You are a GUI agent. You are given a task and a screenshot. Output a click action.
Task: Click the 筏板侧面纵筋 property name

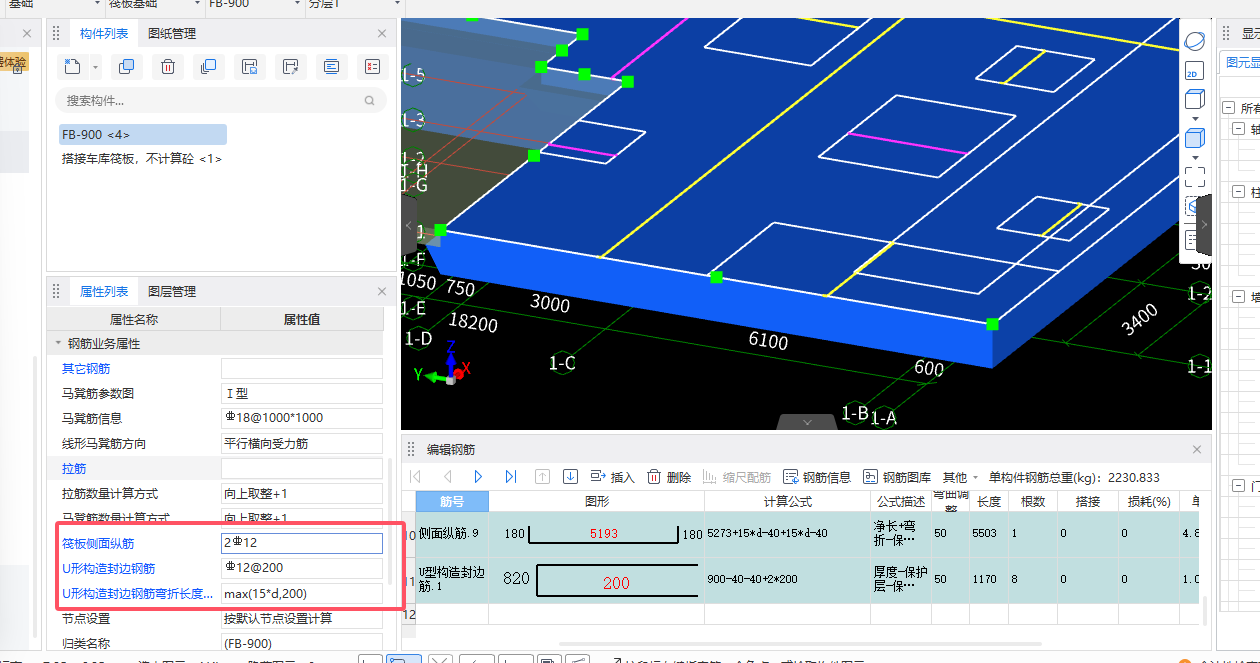98,544
